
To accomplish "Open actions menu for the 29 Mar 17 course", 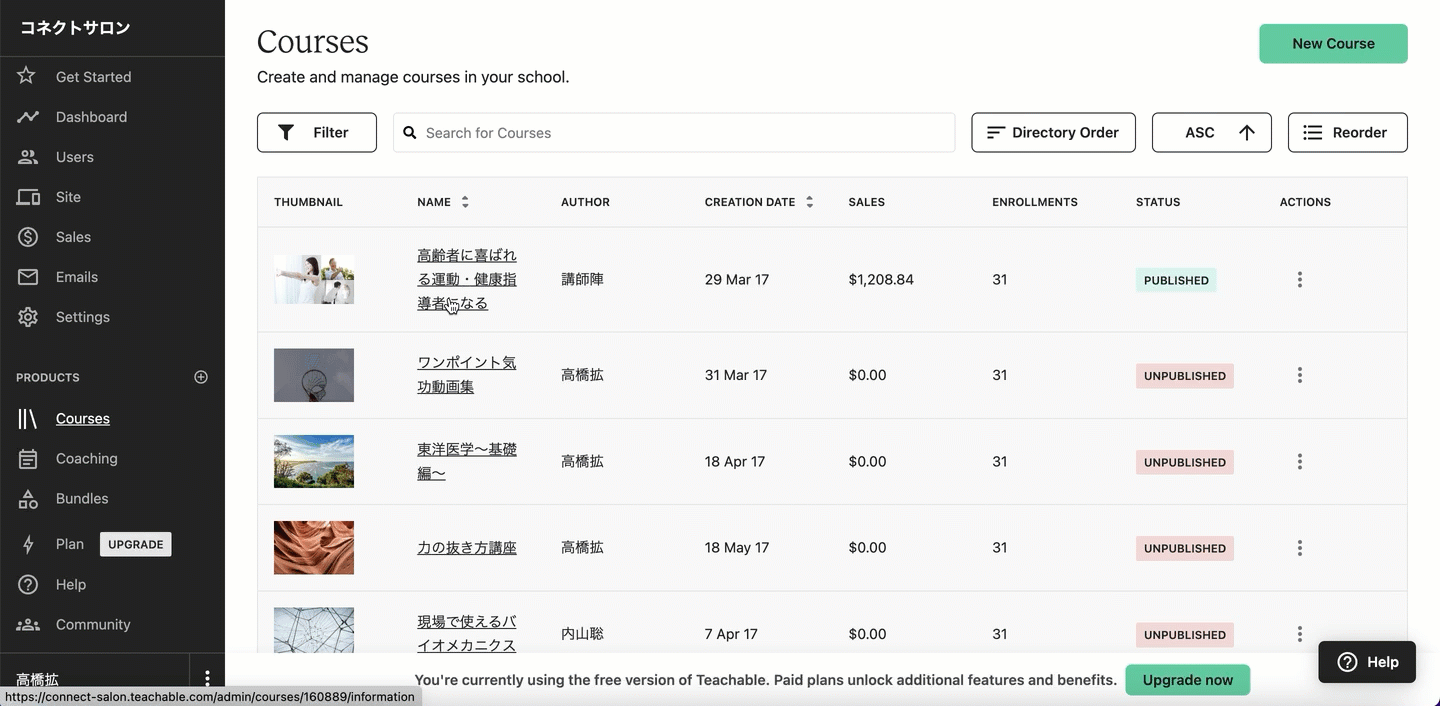I will click(1299, 280).
